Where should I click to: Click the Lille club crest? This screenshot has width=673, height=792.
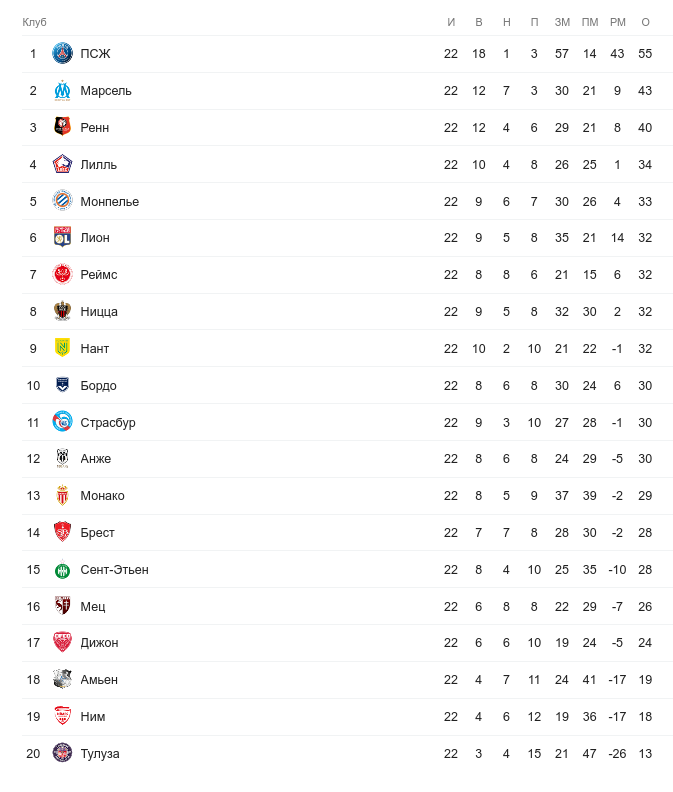click(x=62, y=164)
